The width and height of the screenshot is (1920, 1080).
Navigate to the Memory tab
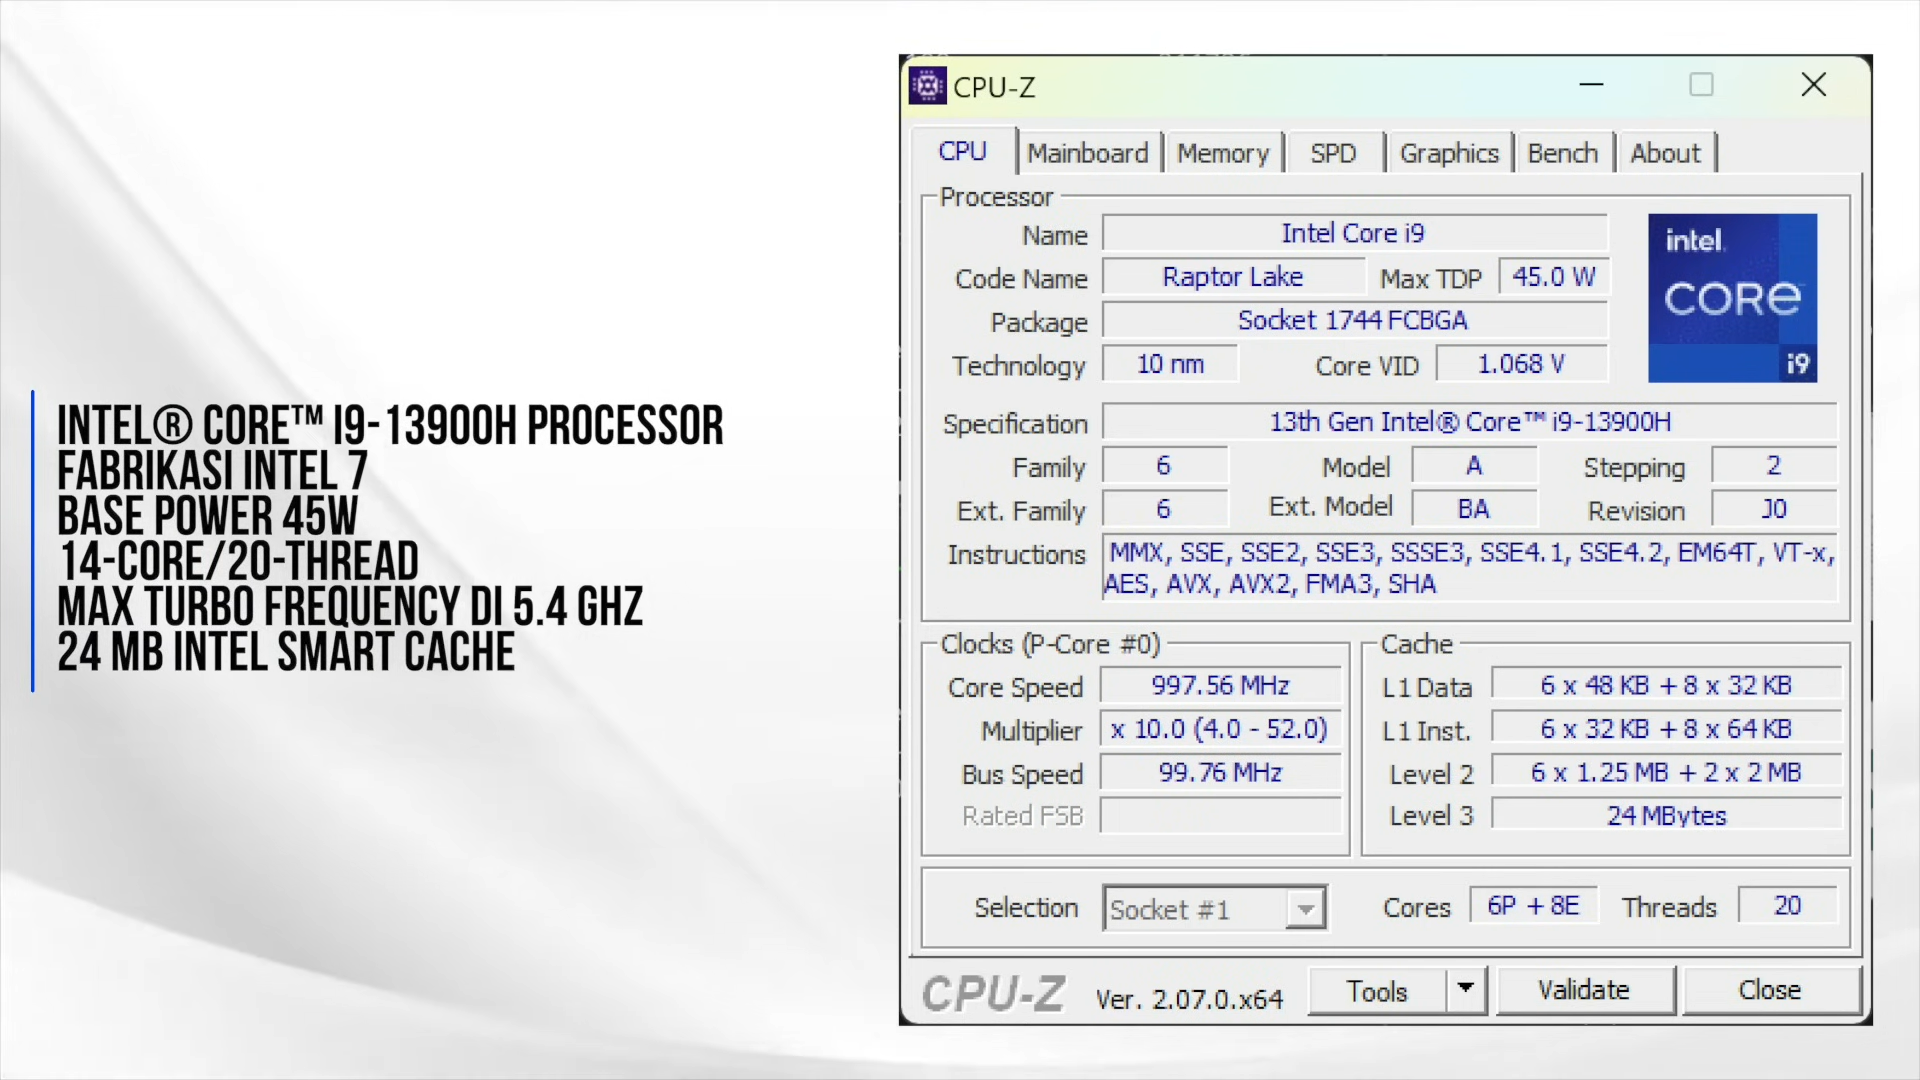pos(1222,153)
